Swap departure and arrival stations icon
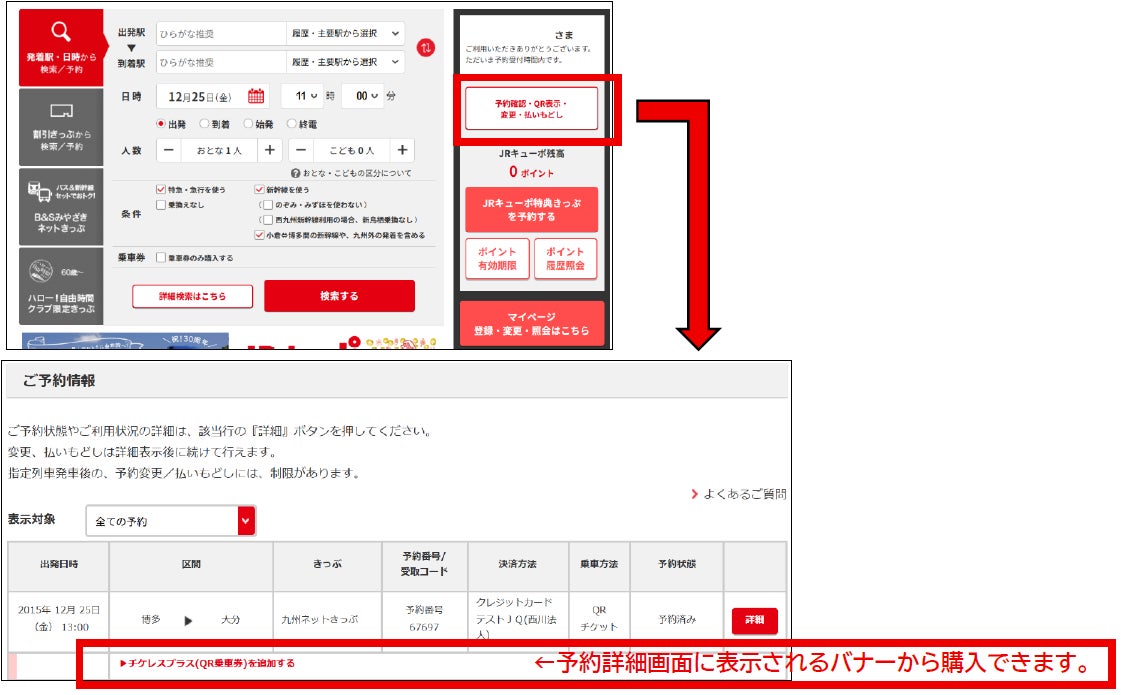The height and width of the screenshot is (695, 1121). (426, 48)
